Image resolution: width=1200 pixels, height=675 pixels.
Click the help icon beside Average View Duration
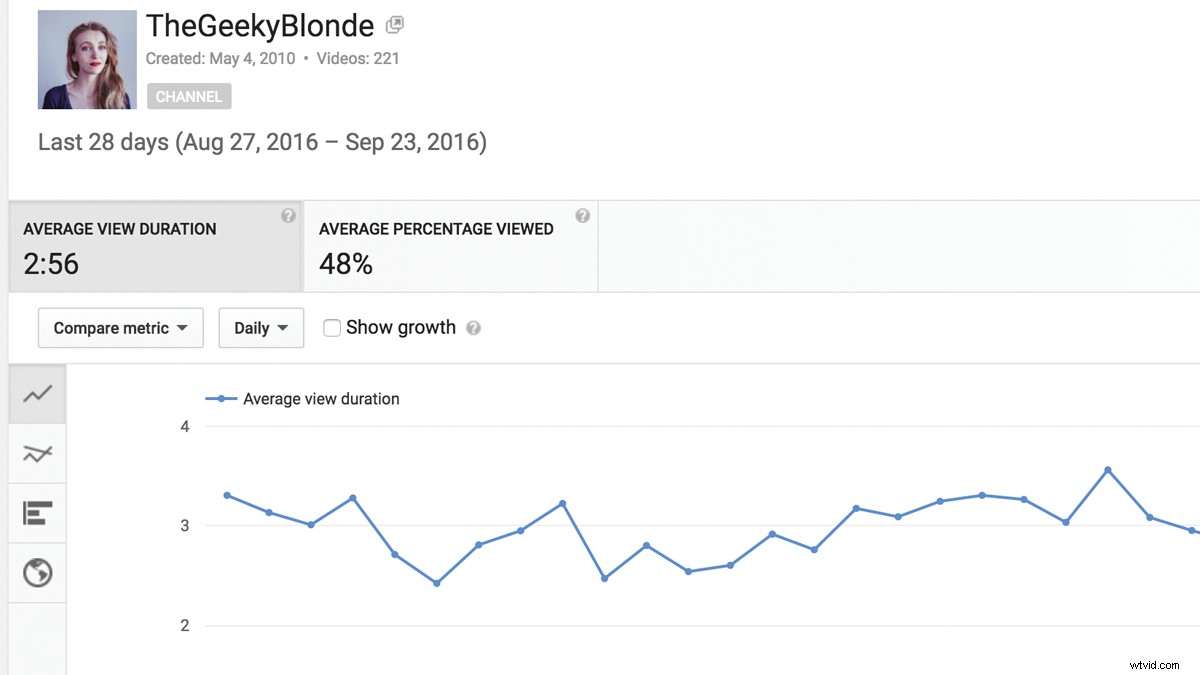(x=288, y=215)
